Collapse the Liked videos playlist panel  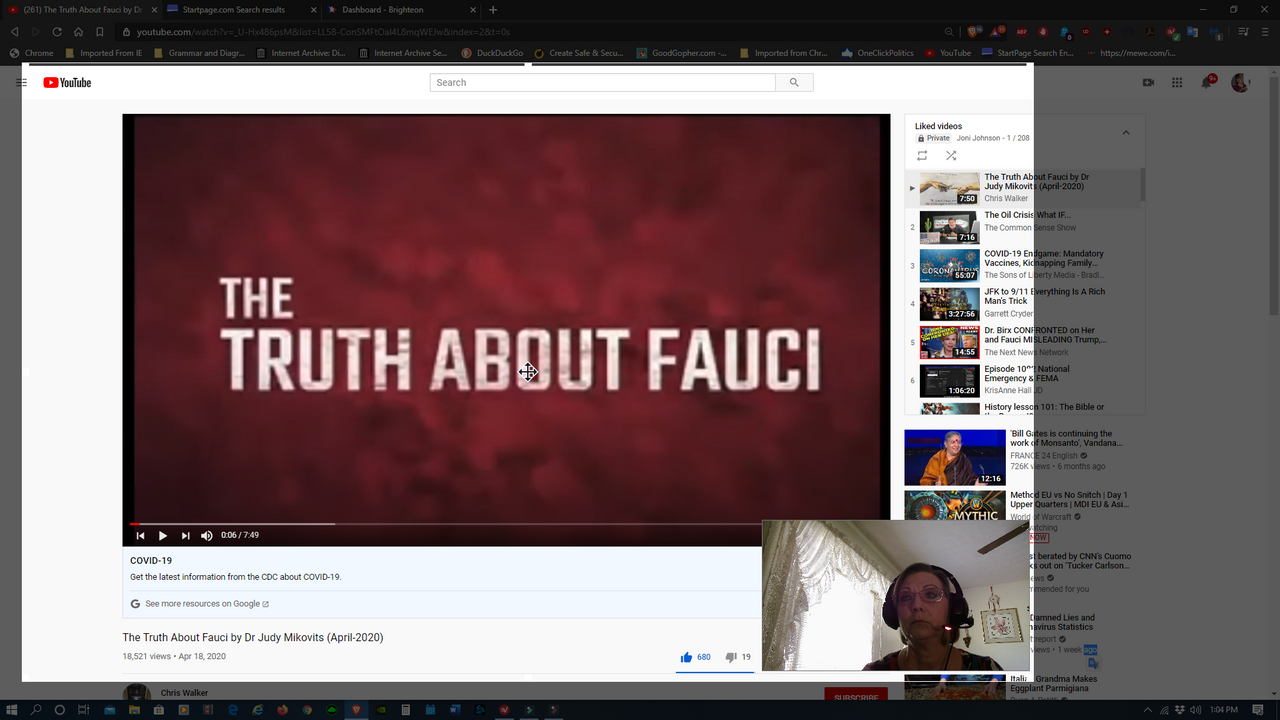(1125, 133)
